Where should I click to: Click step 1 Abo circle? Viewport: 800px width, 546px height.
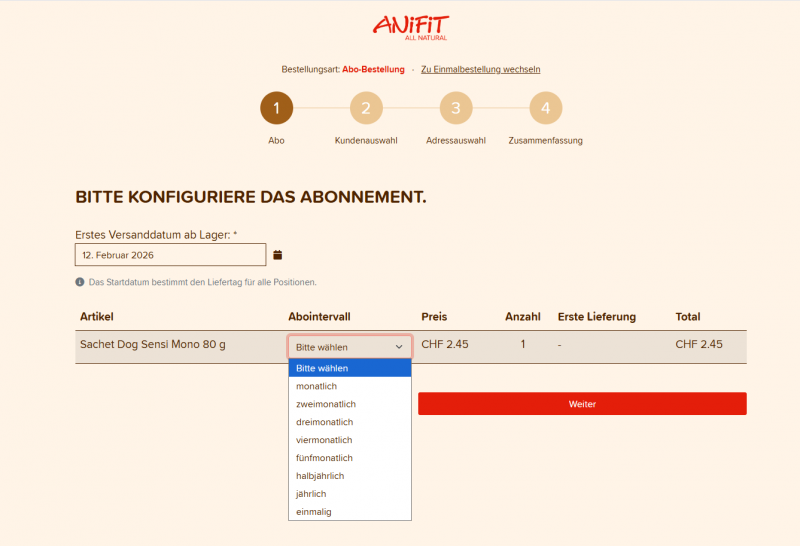(276, 108)
